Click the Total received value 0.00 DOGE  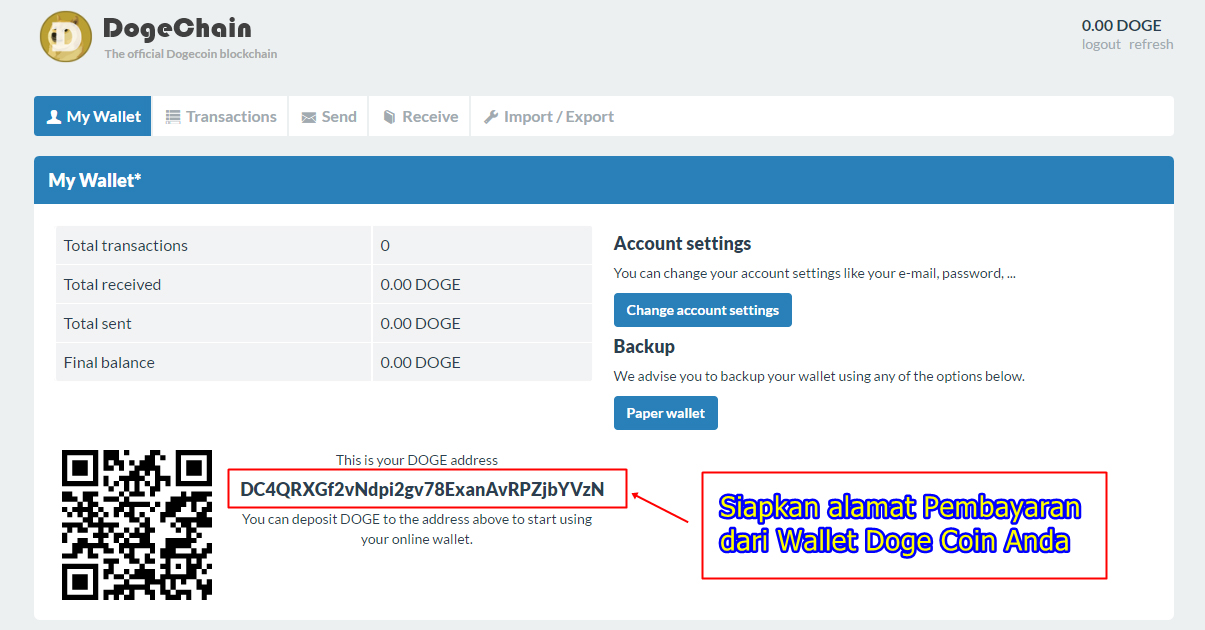click(x=421, y=284)
